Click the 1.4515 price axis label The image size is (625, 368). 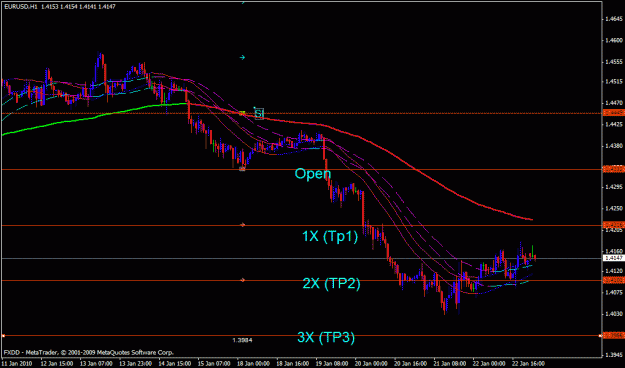click(614, 82)
